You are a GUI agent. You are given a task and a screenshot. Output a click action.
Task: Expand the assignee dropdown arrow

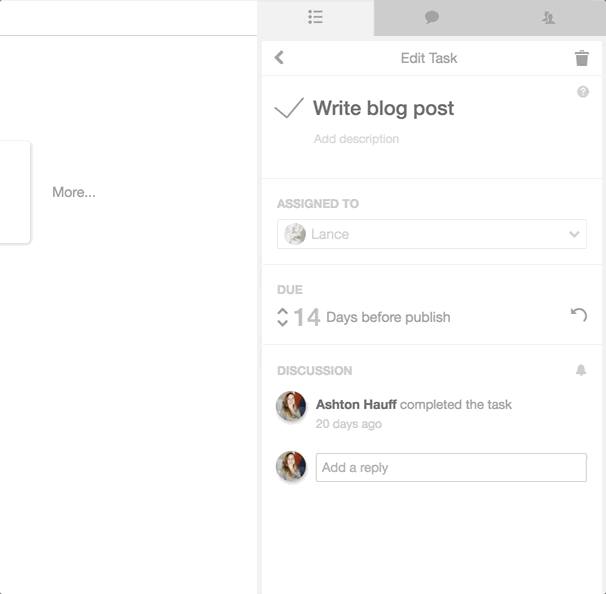click(574, 234)
